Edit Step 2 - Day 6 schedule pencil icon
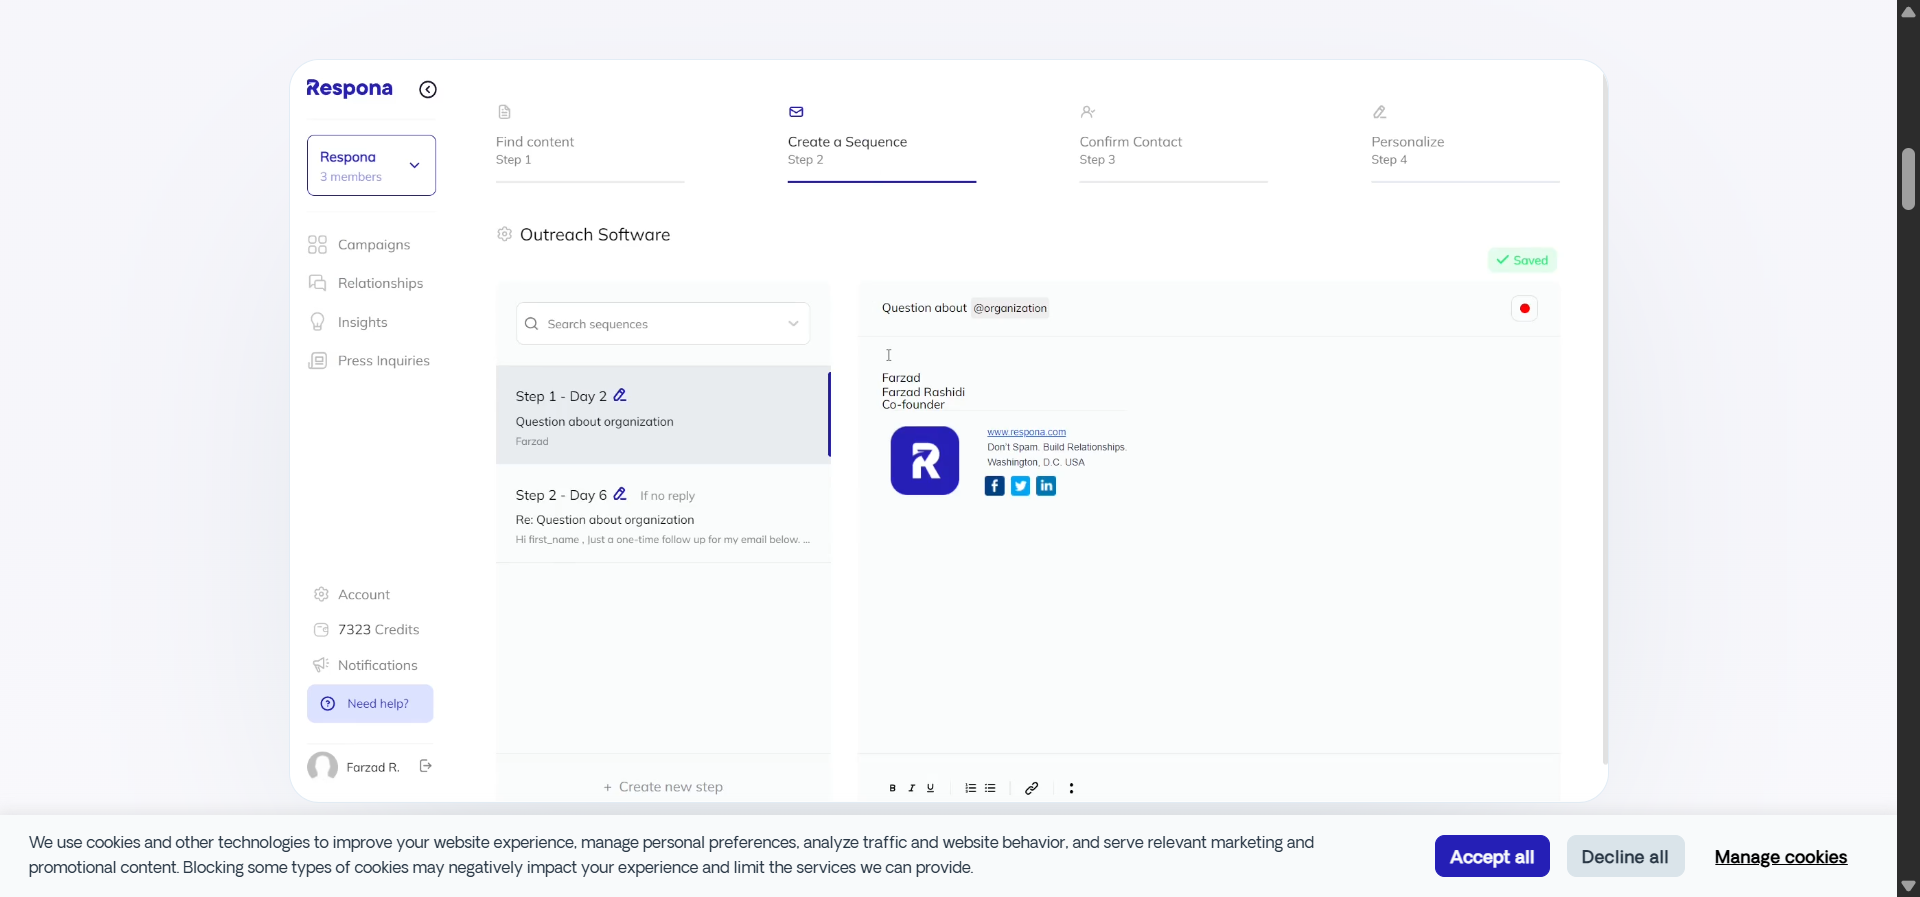 (620, 495)
